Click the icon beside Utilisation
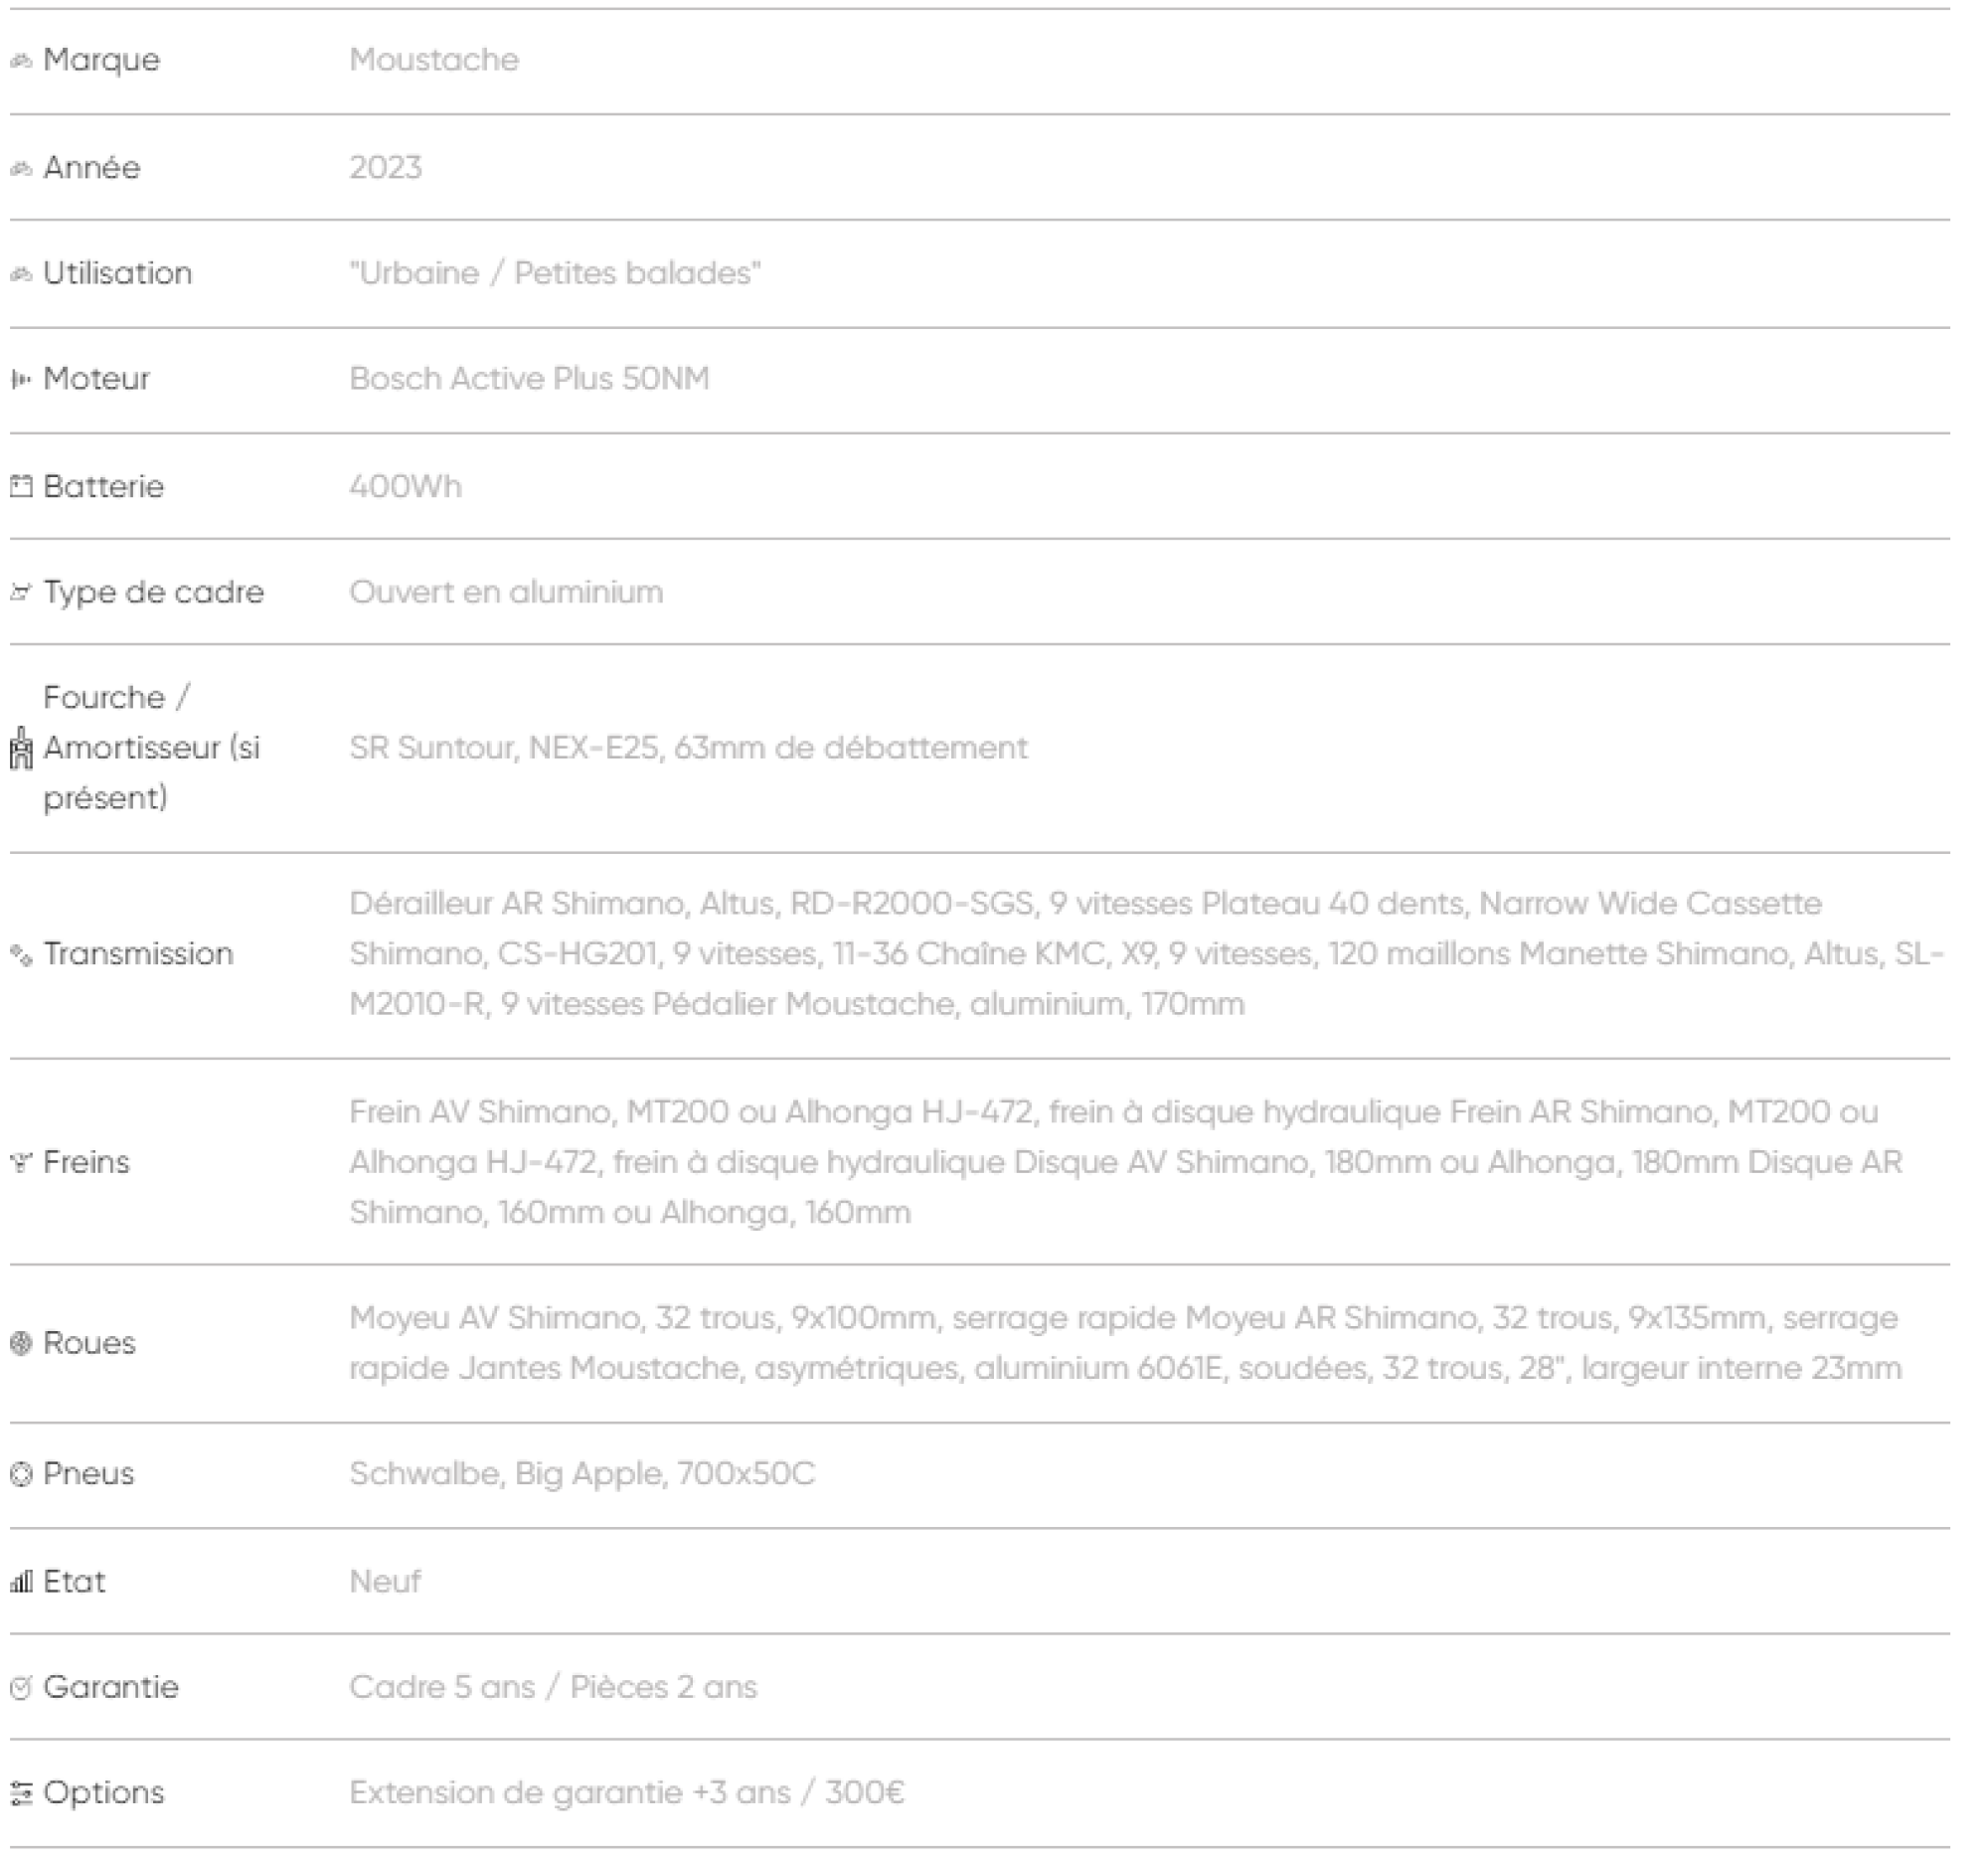Viewport: 1988px width, 1856px height. (x=21, y=274)
